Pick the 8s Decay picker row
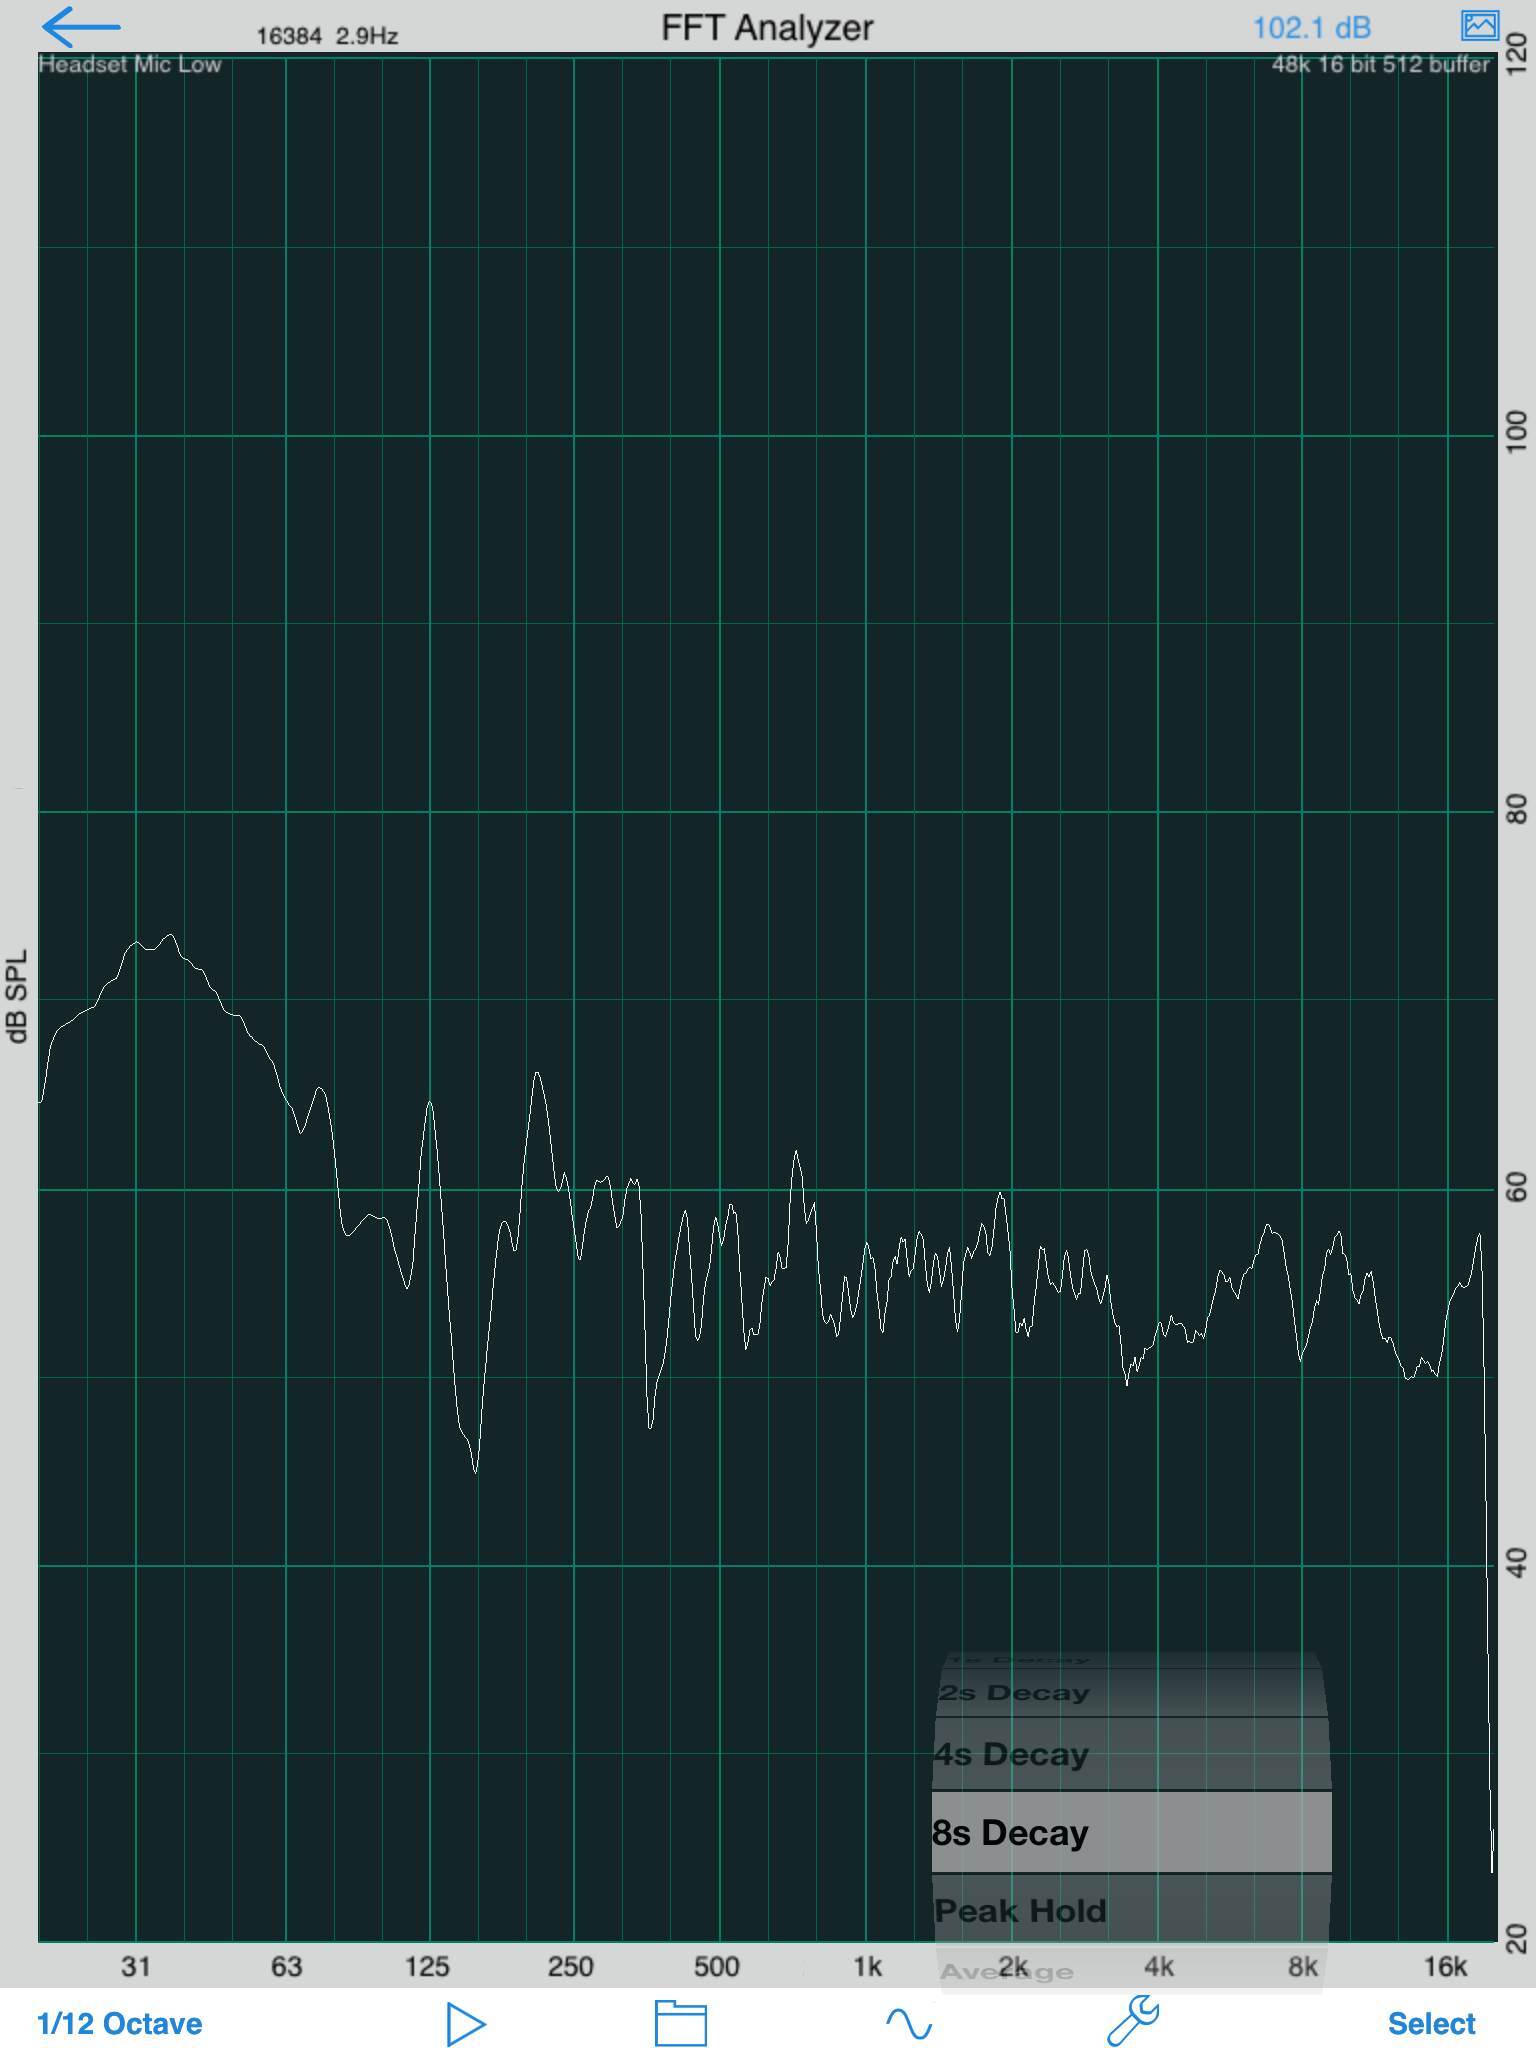The height and width of the screenshot is (2048, 1536). click(1132, 1832)
